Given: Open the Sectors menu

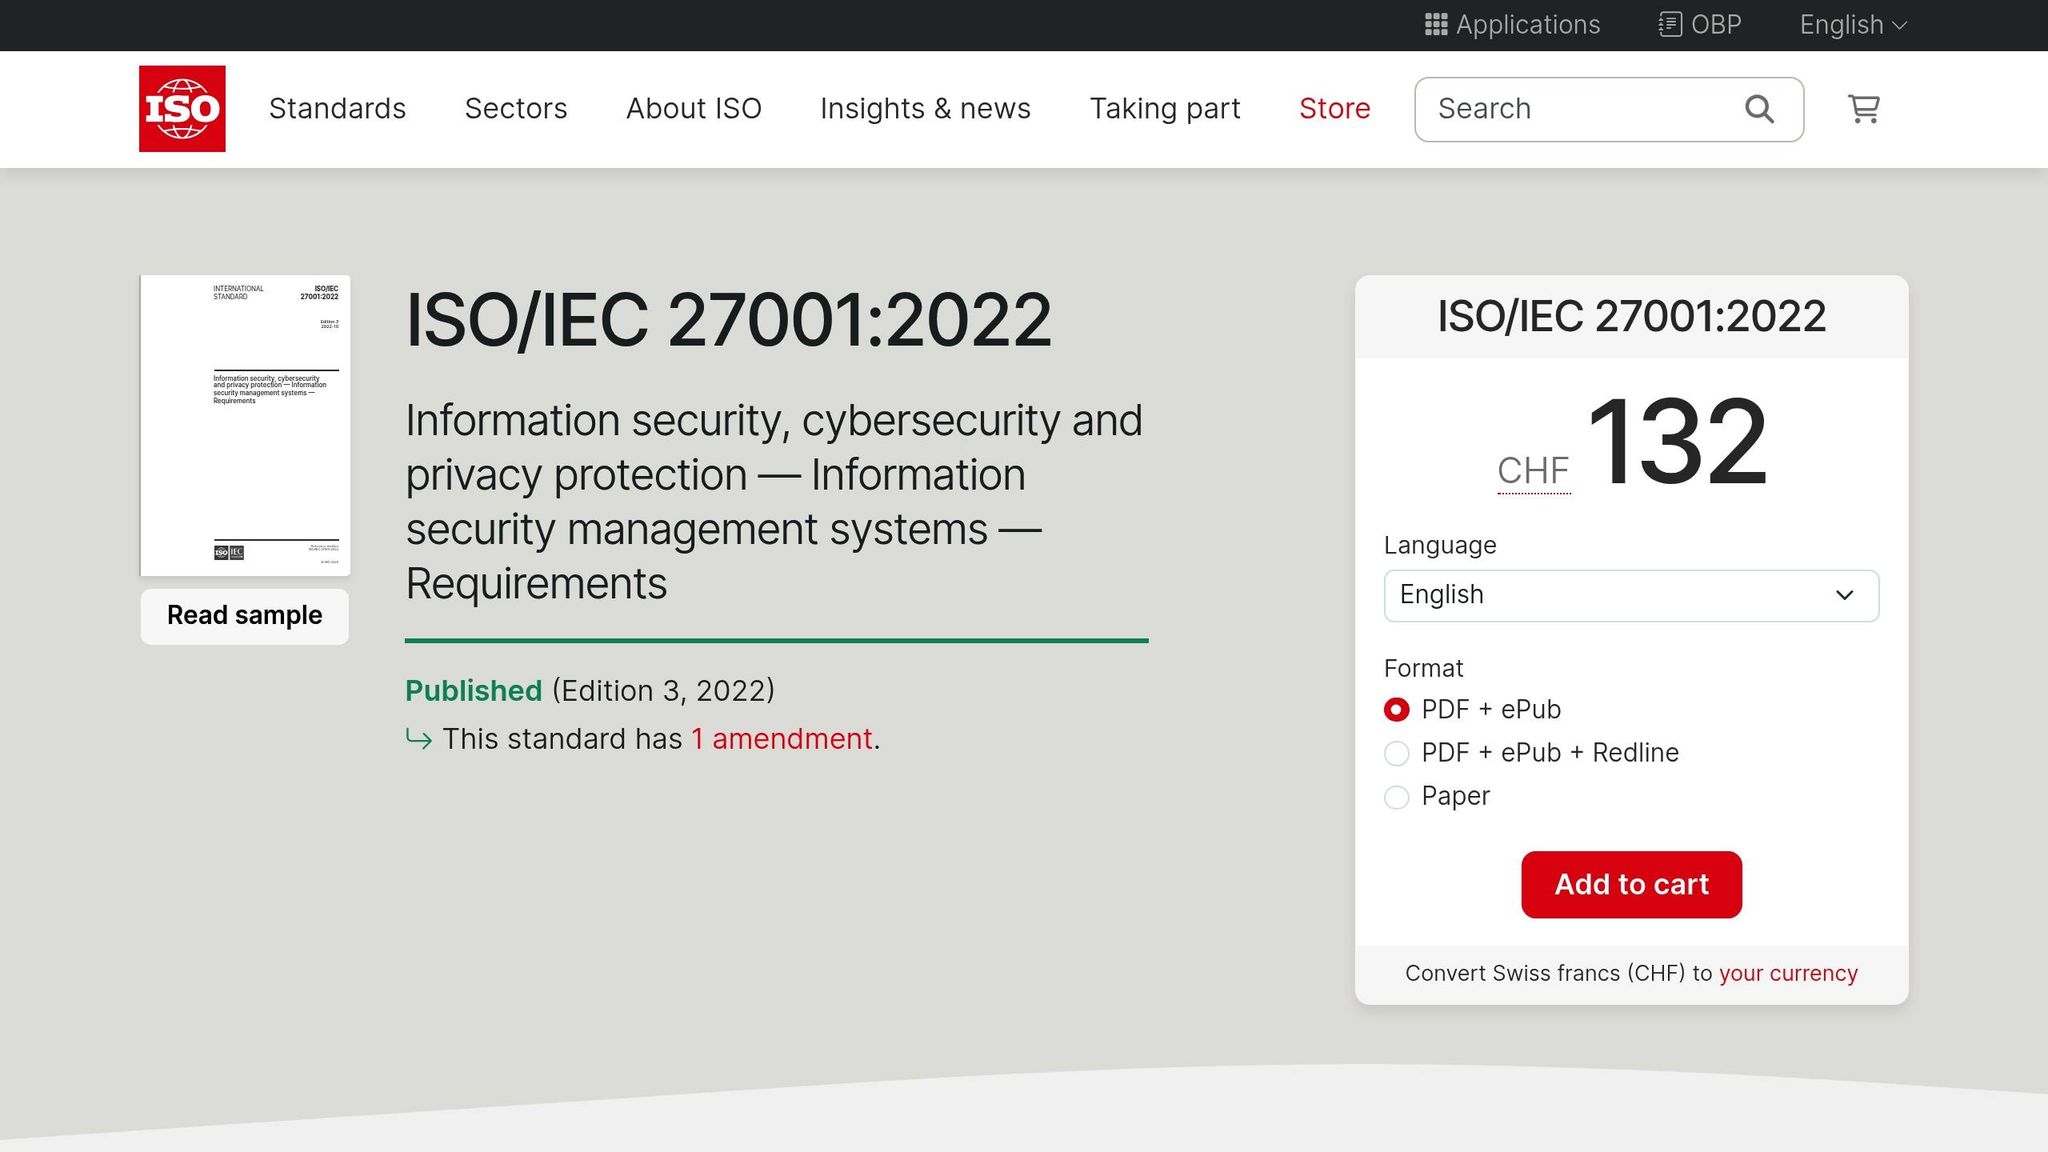Looking at the screenshot, I should pos(516,108).
